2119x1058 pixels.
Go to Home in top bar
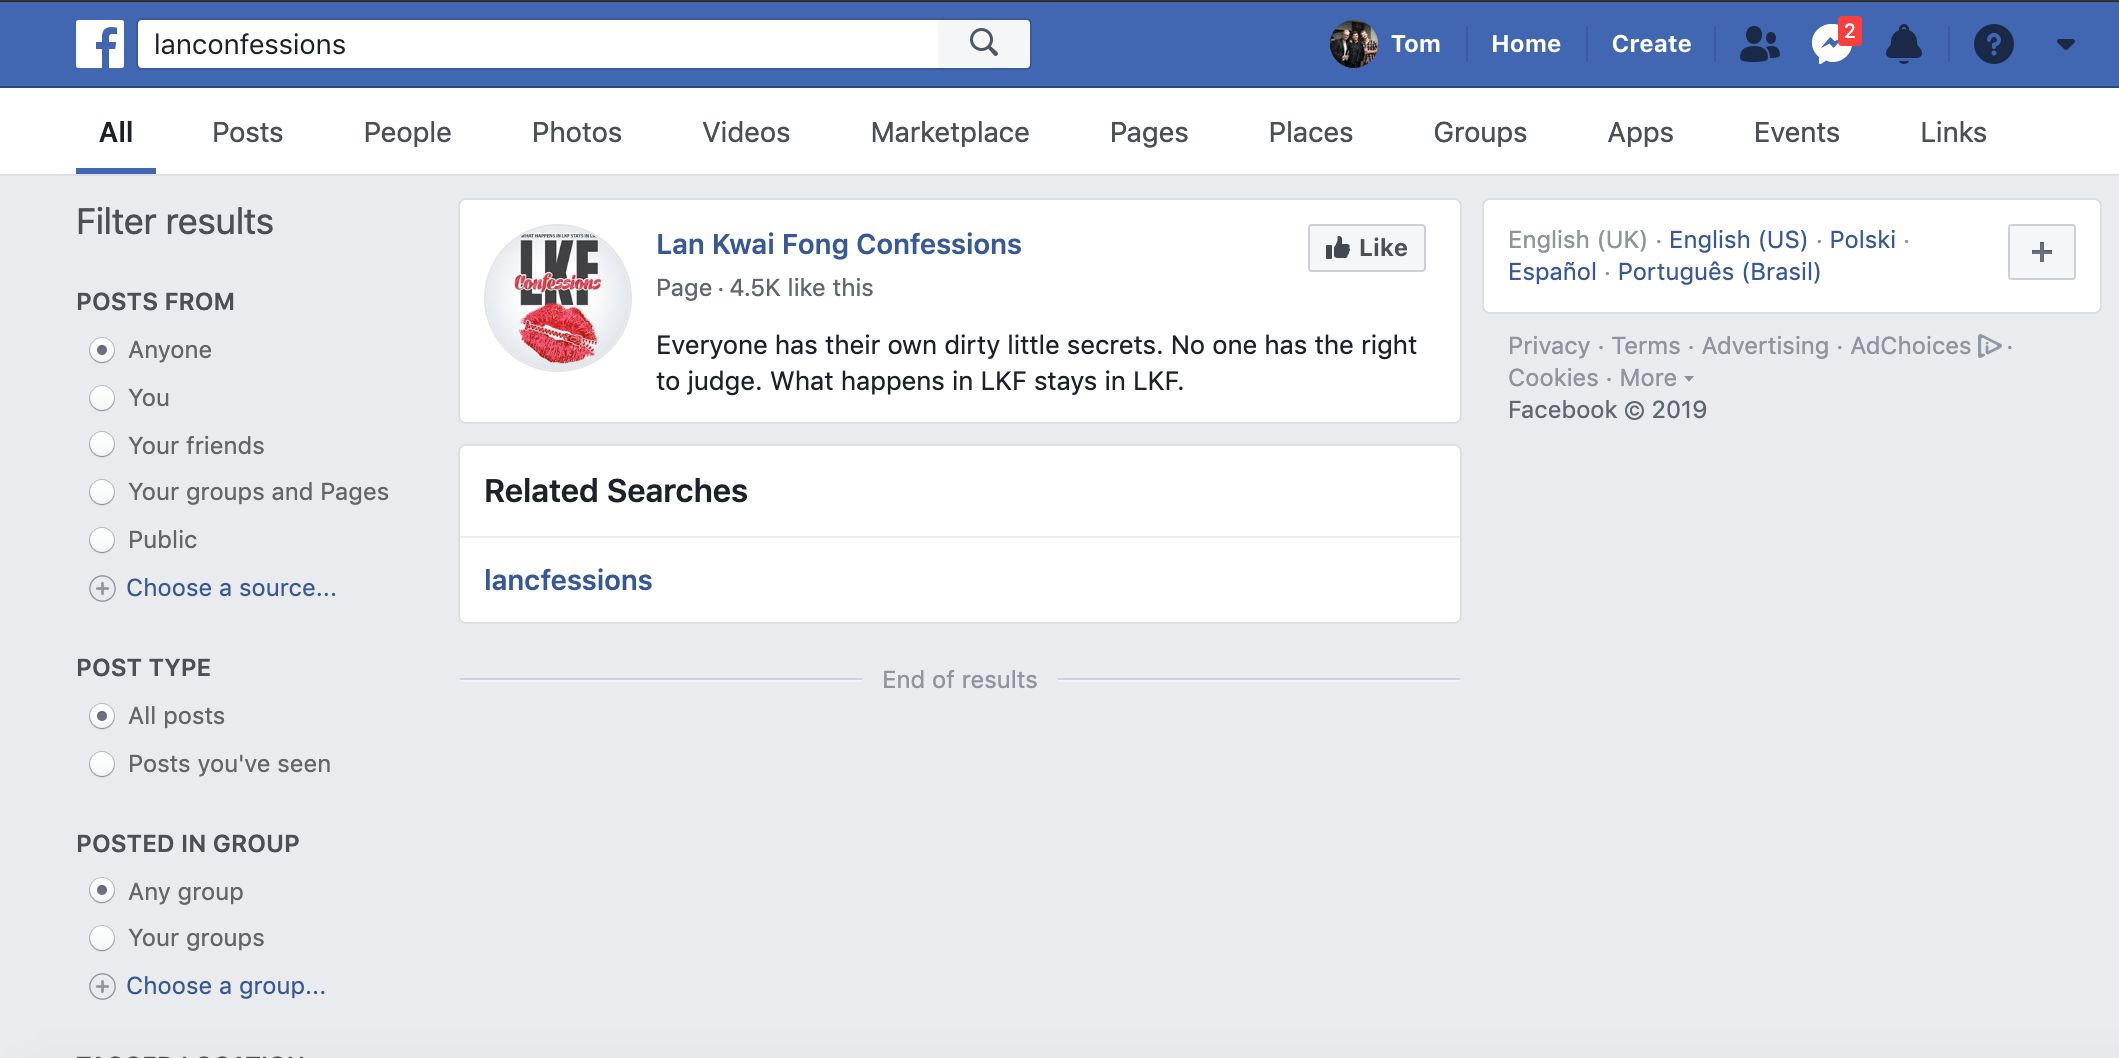[1525, 44]
